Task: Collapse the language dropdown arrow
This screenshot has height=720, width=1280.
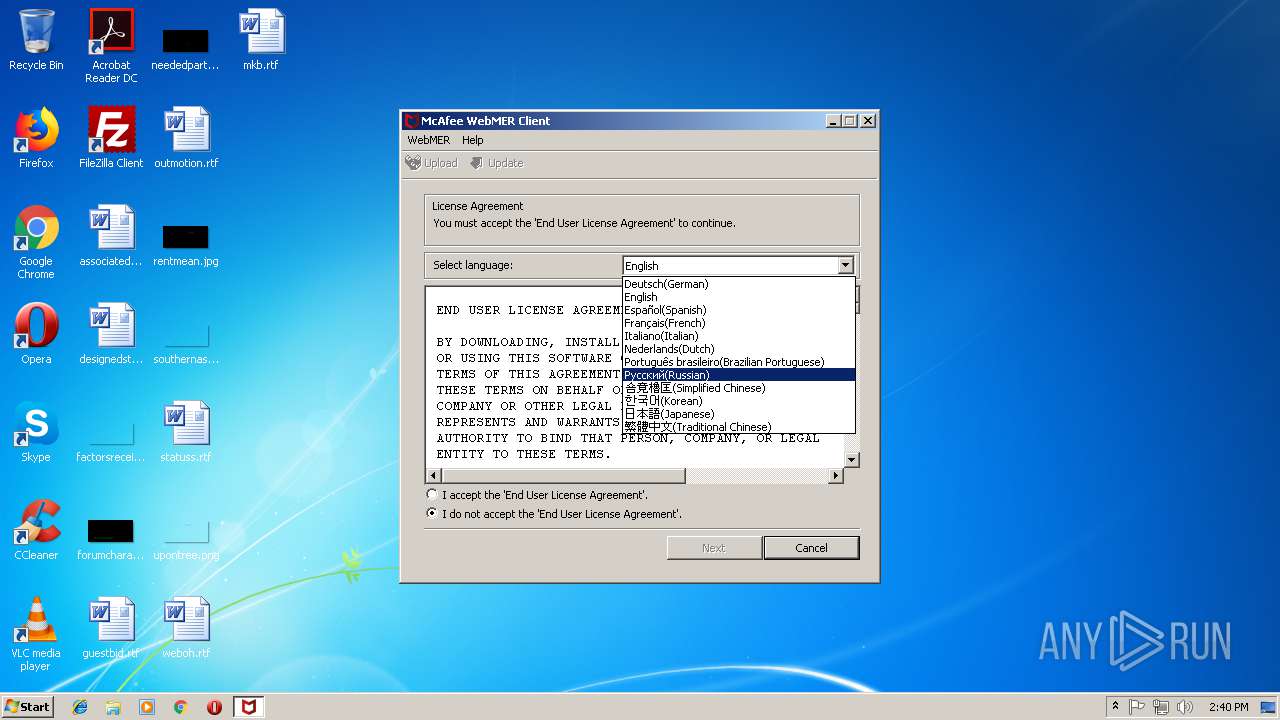Action: 845,265
